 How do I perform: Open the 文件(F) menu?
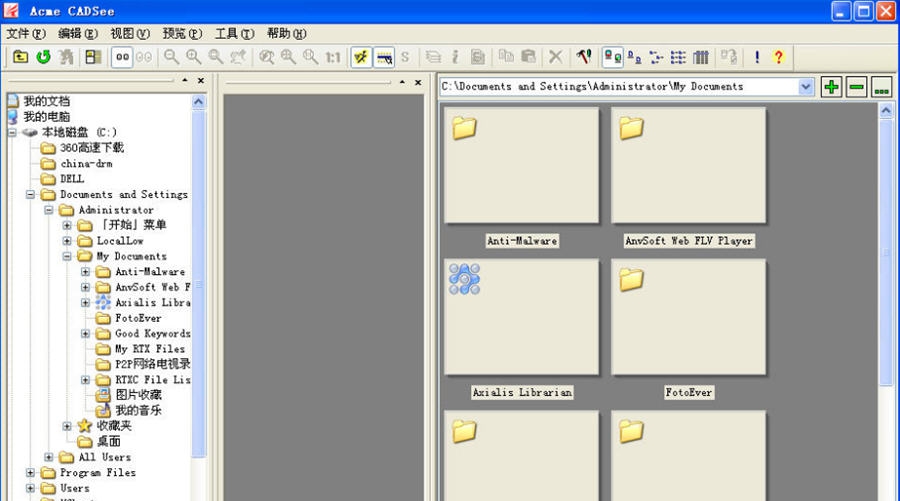point(26,33)
